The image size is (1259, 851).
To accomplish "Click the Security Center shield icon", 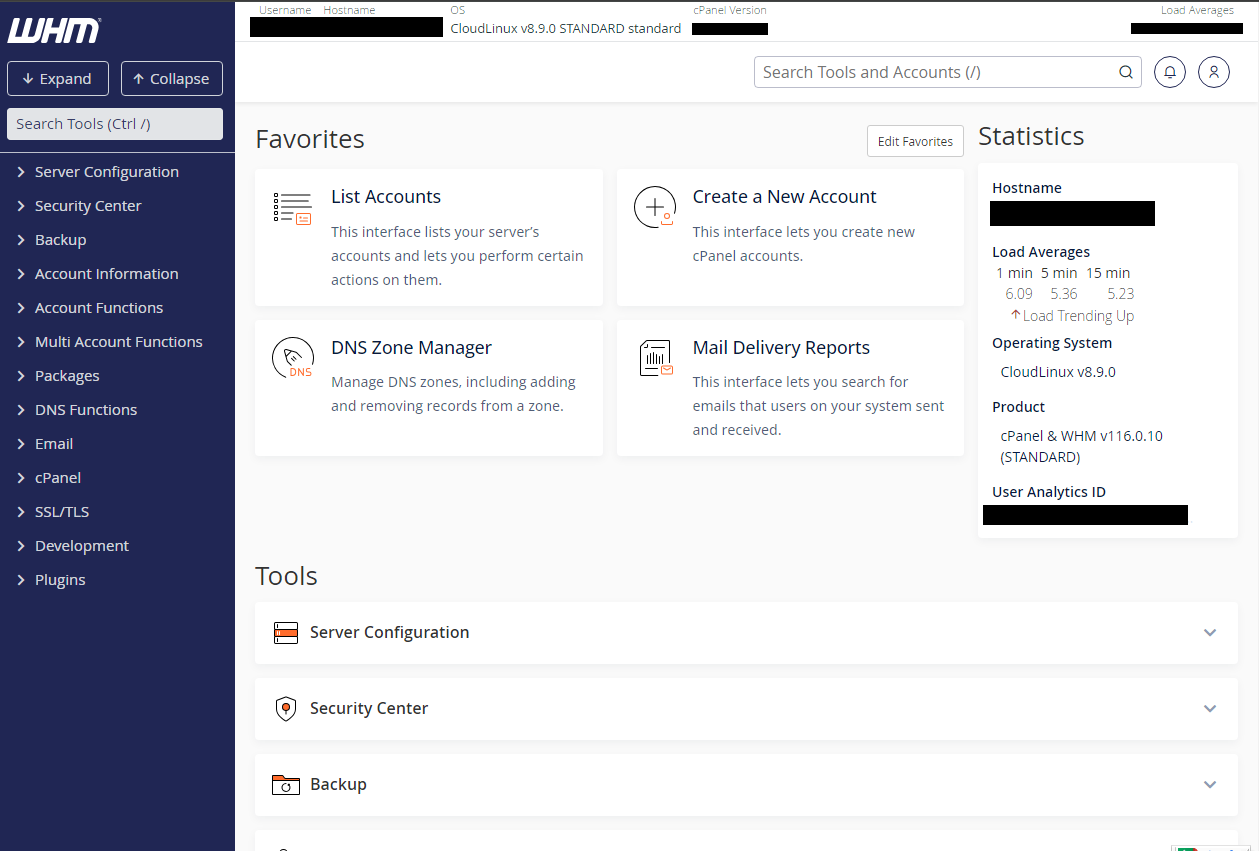I will (286, 709).
